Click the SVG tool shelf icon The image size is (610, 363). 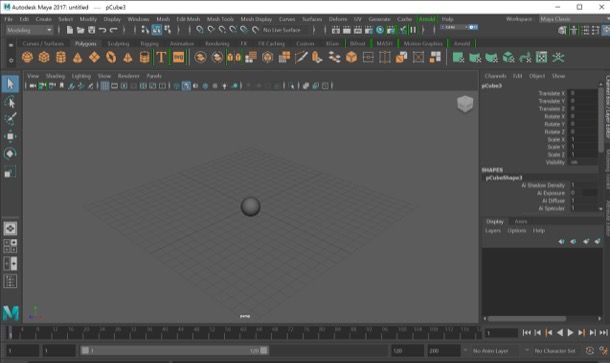click(178, 58)
